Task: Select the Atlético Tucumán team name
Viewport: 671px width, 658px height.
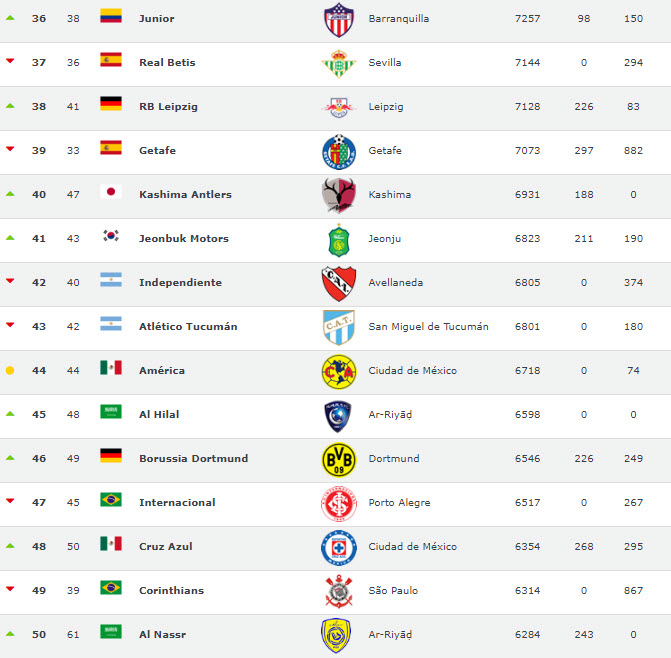Action: click(x=188, y=326)
